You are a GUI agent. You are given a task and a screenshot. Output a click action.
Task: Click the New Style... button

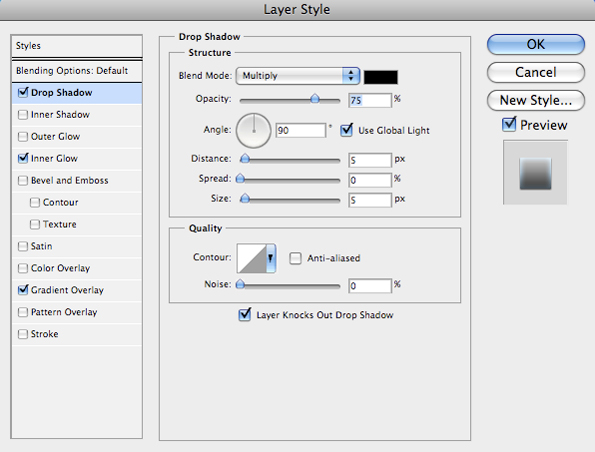click(536, 100)
